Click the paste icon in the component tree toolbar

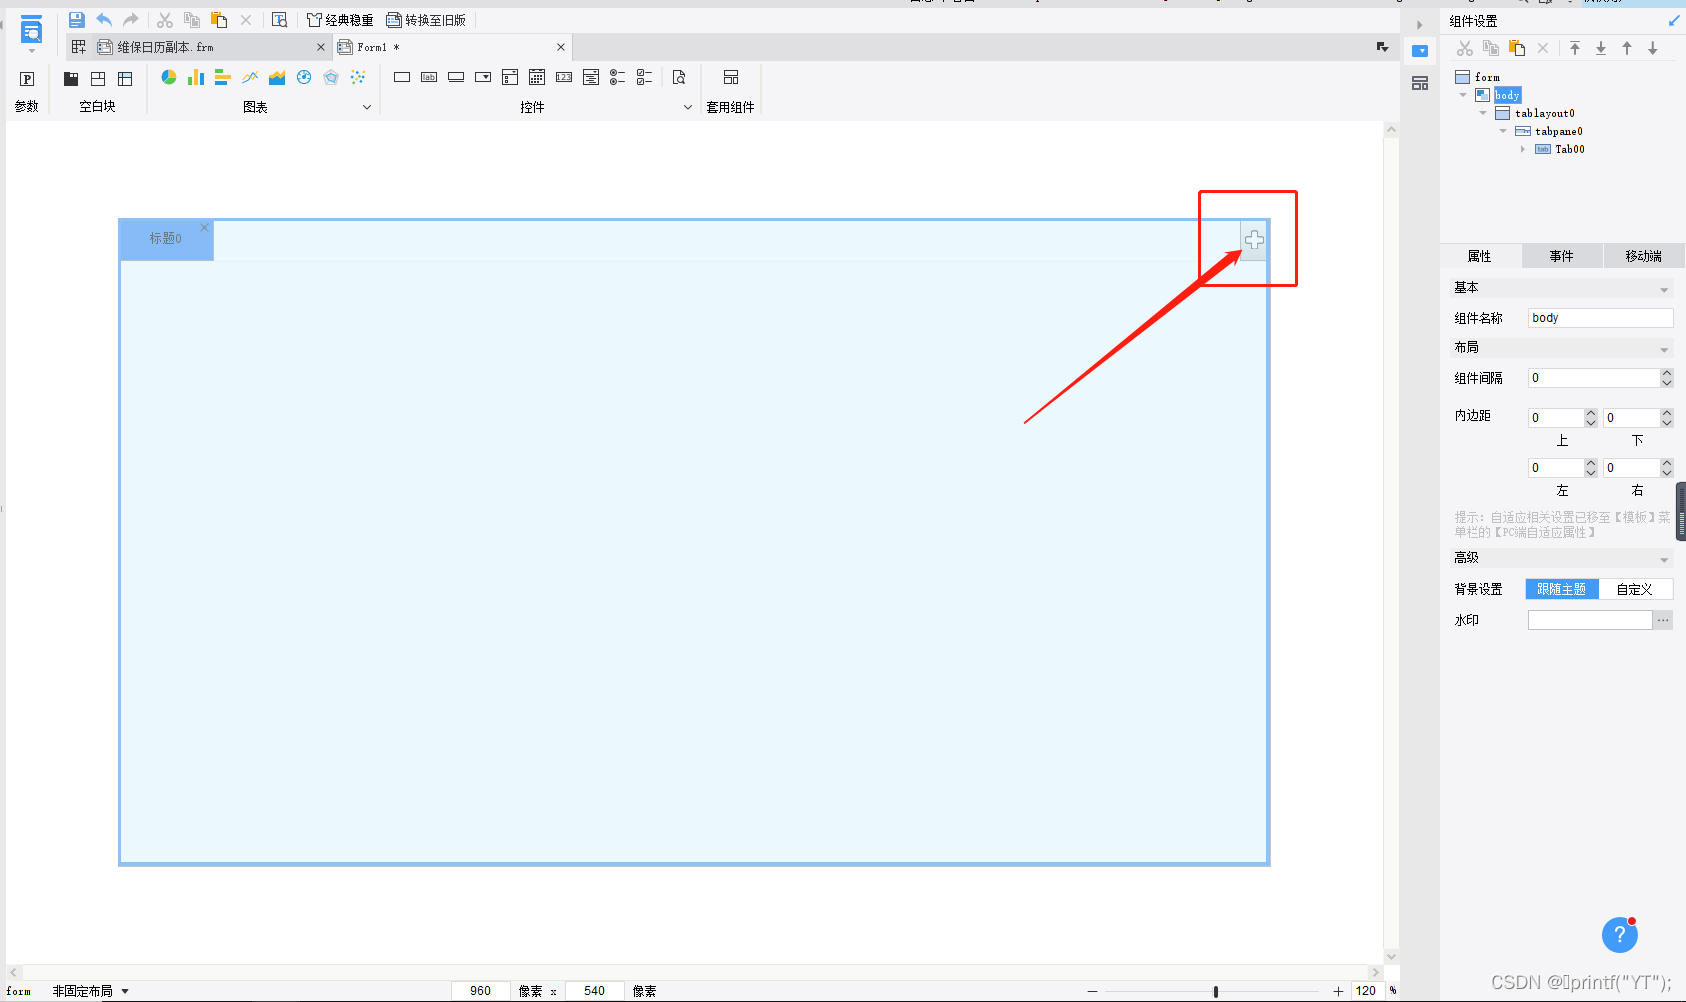coord(1517,48)
